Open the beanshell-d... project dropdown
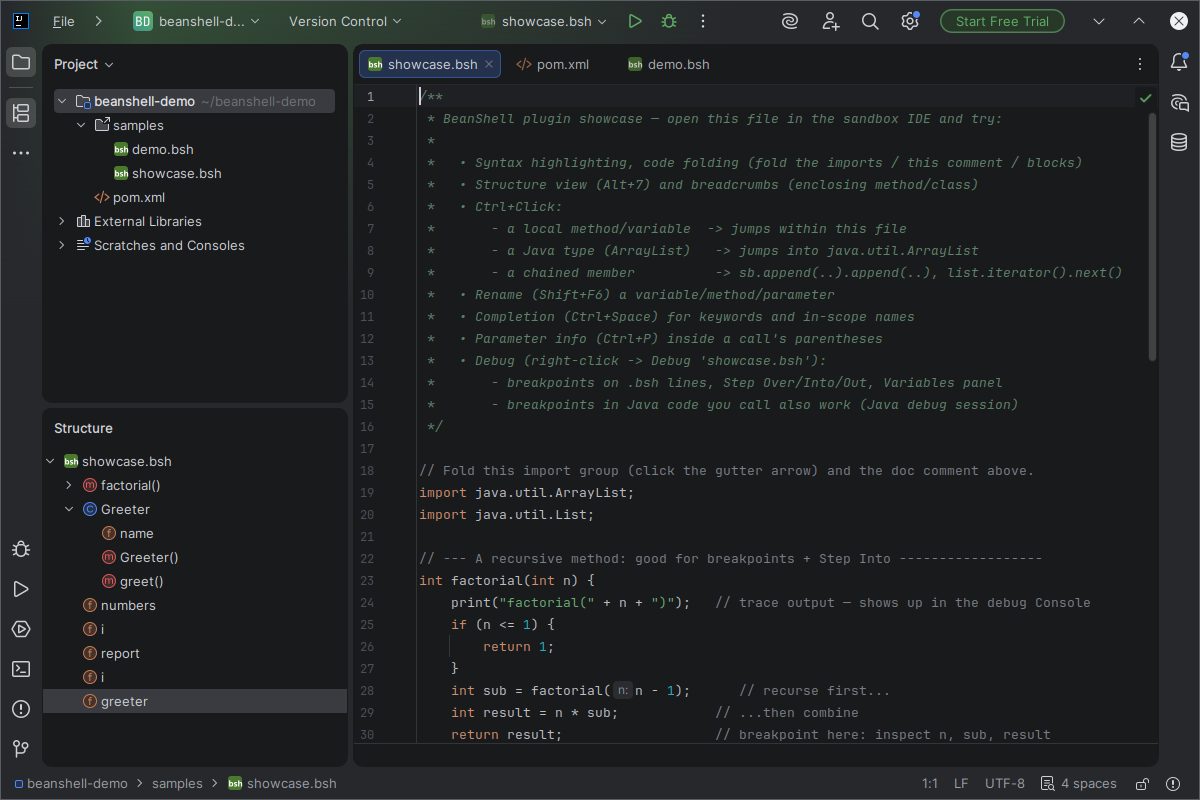The height and width of the screenshot is (800, 1200). [196, 21]
